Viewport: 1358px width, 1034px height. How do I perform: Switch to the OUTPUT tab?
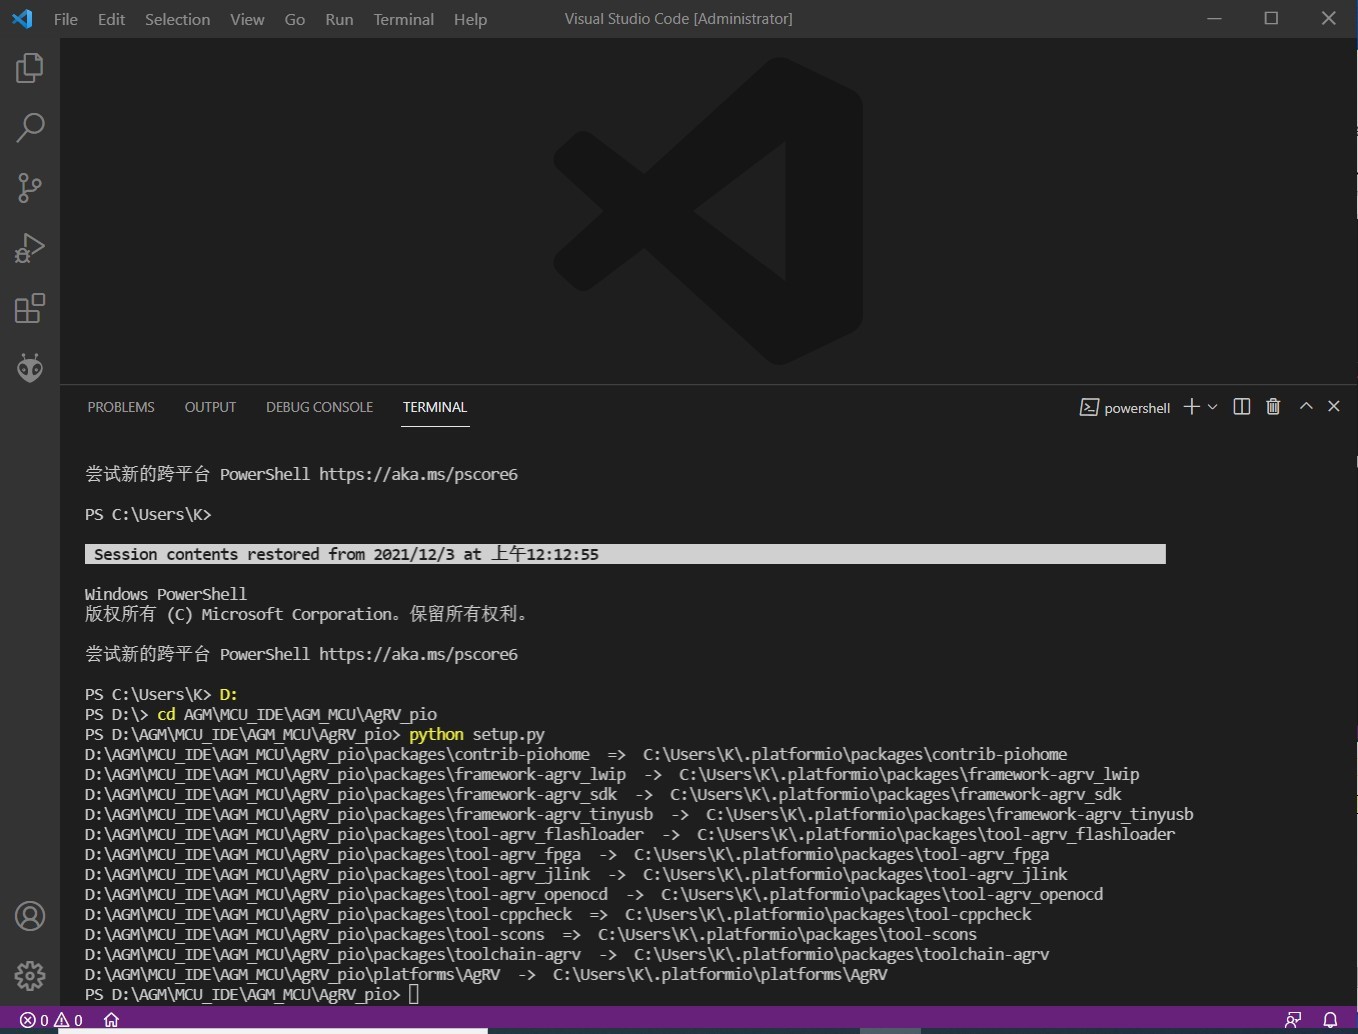[210, 407]
